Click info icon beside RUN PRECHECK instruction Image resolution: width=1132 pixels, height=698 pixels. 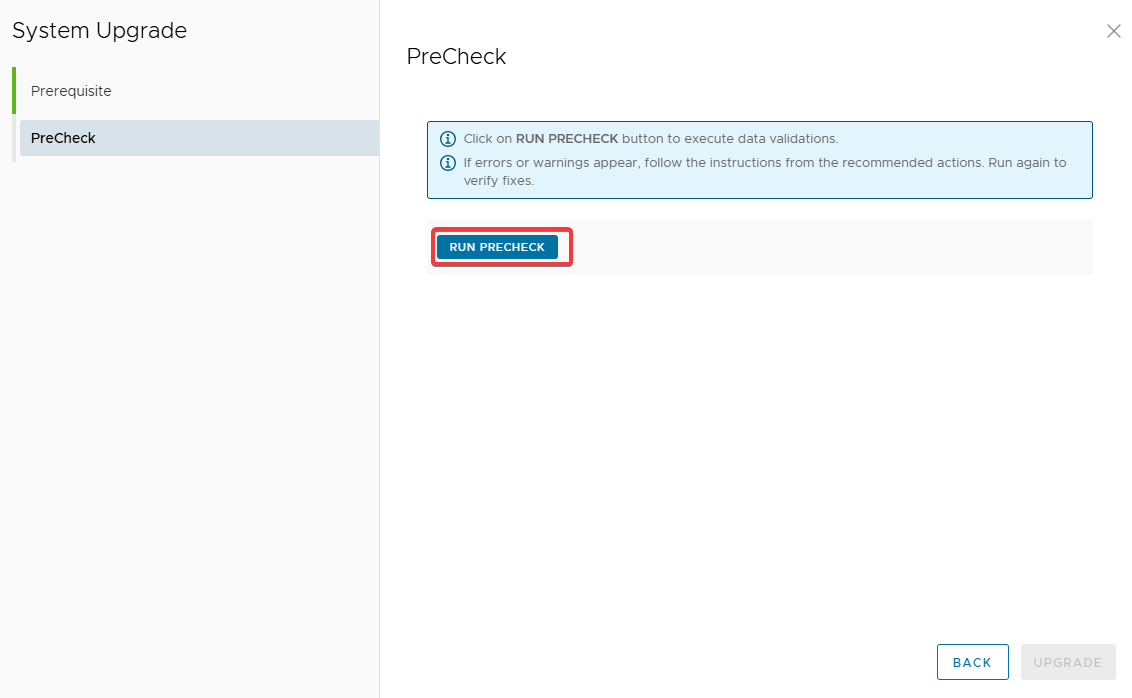(x=448, y=139)
